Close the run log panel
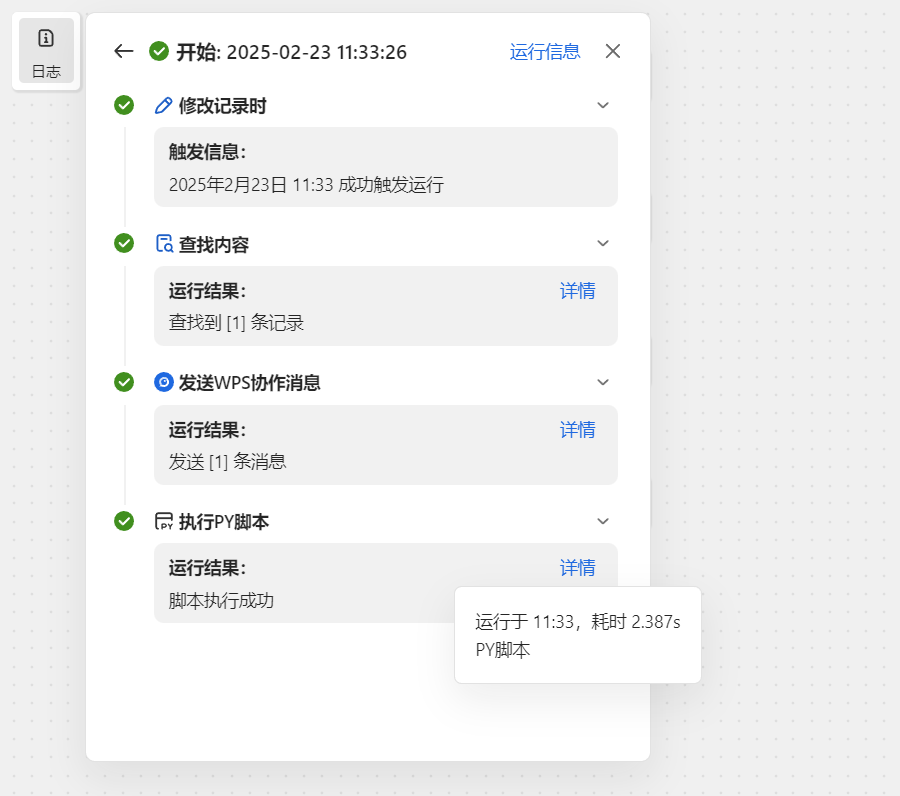Screen dimensions: 900x796 coord(613,51)
